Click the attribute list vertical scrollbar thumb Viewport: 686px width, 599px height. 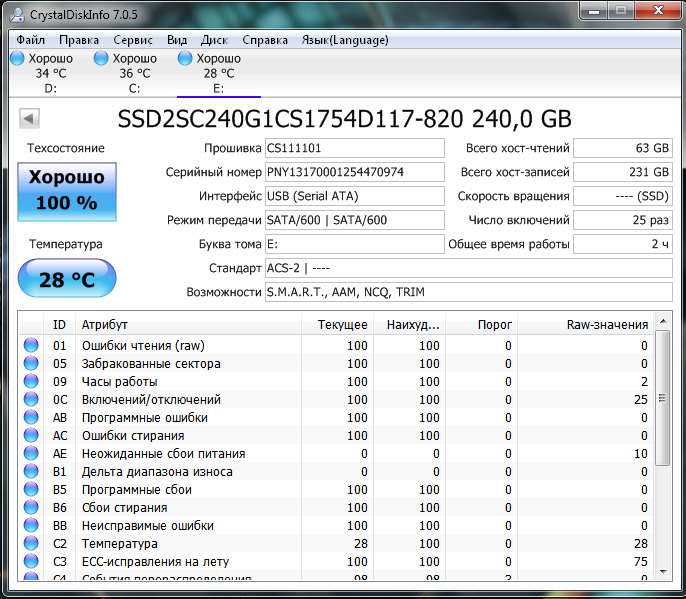pyautogui.click(x=663, y=398)
